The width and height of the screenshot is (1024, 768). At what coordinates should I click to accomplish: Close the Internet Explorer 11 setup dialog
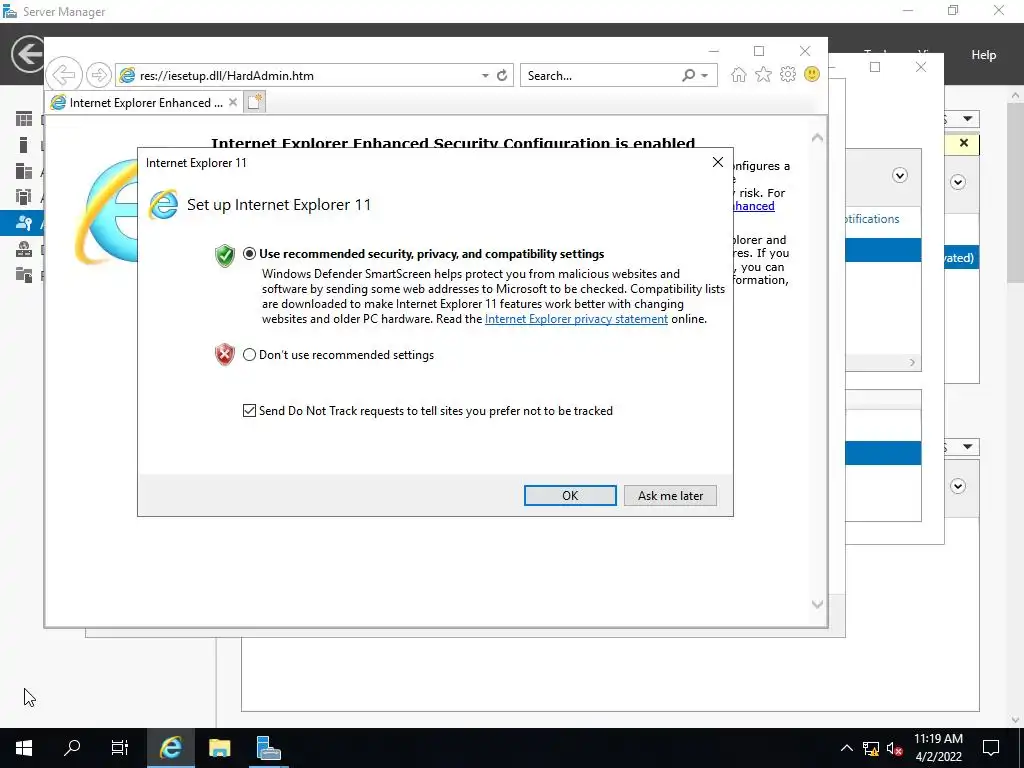pyautogui.click(x=718, y=162)
